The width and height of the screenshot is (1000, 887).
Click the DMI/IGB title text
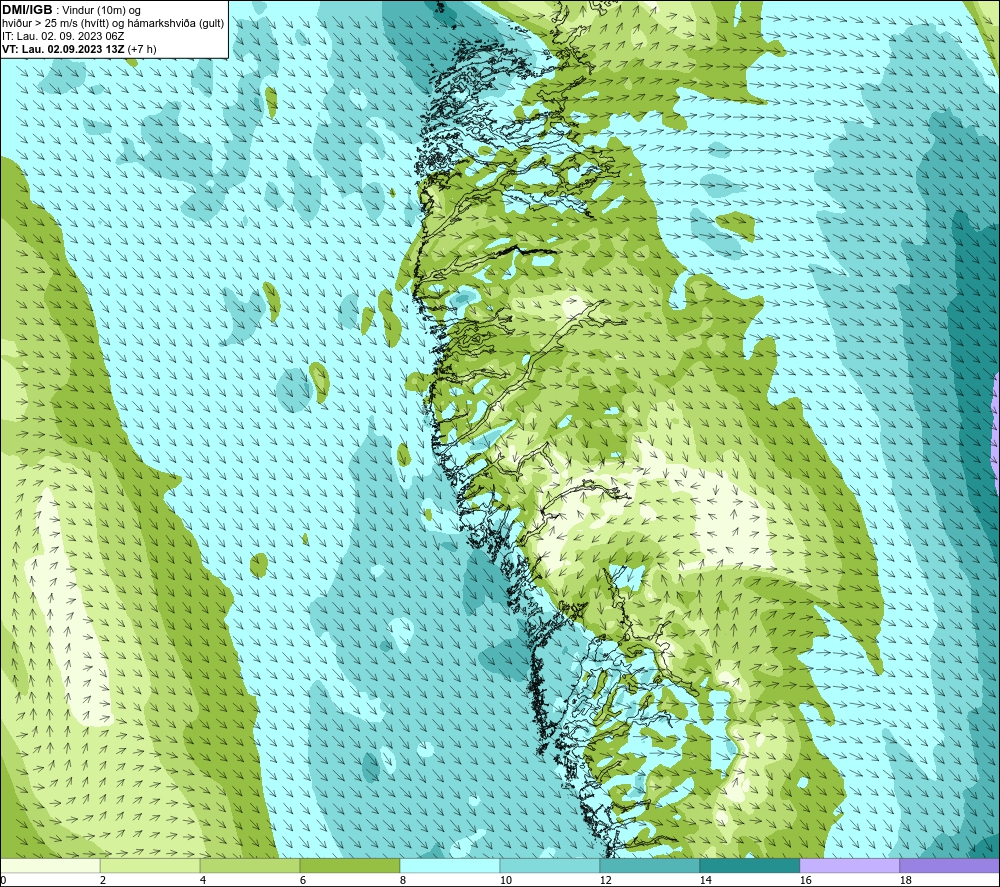pos(27,10)
